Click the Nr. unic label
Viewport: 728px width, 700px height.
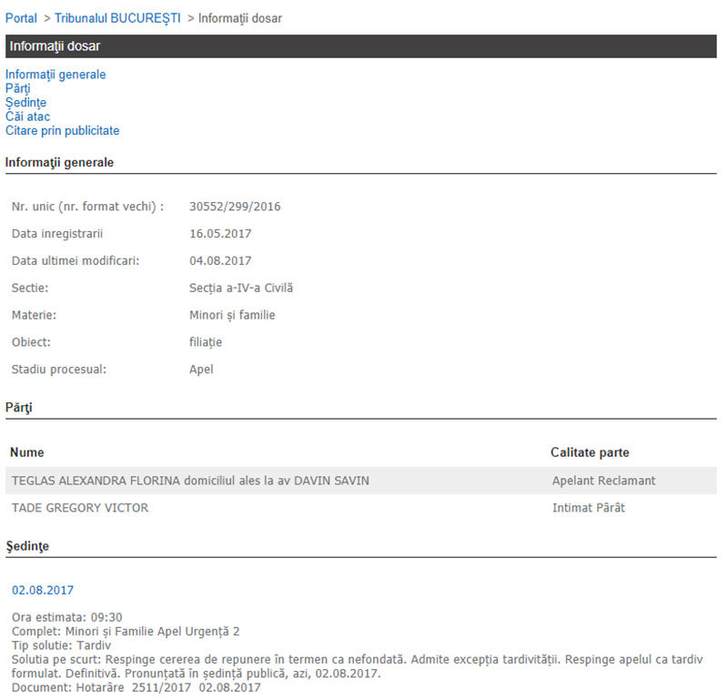click(88, 207)
